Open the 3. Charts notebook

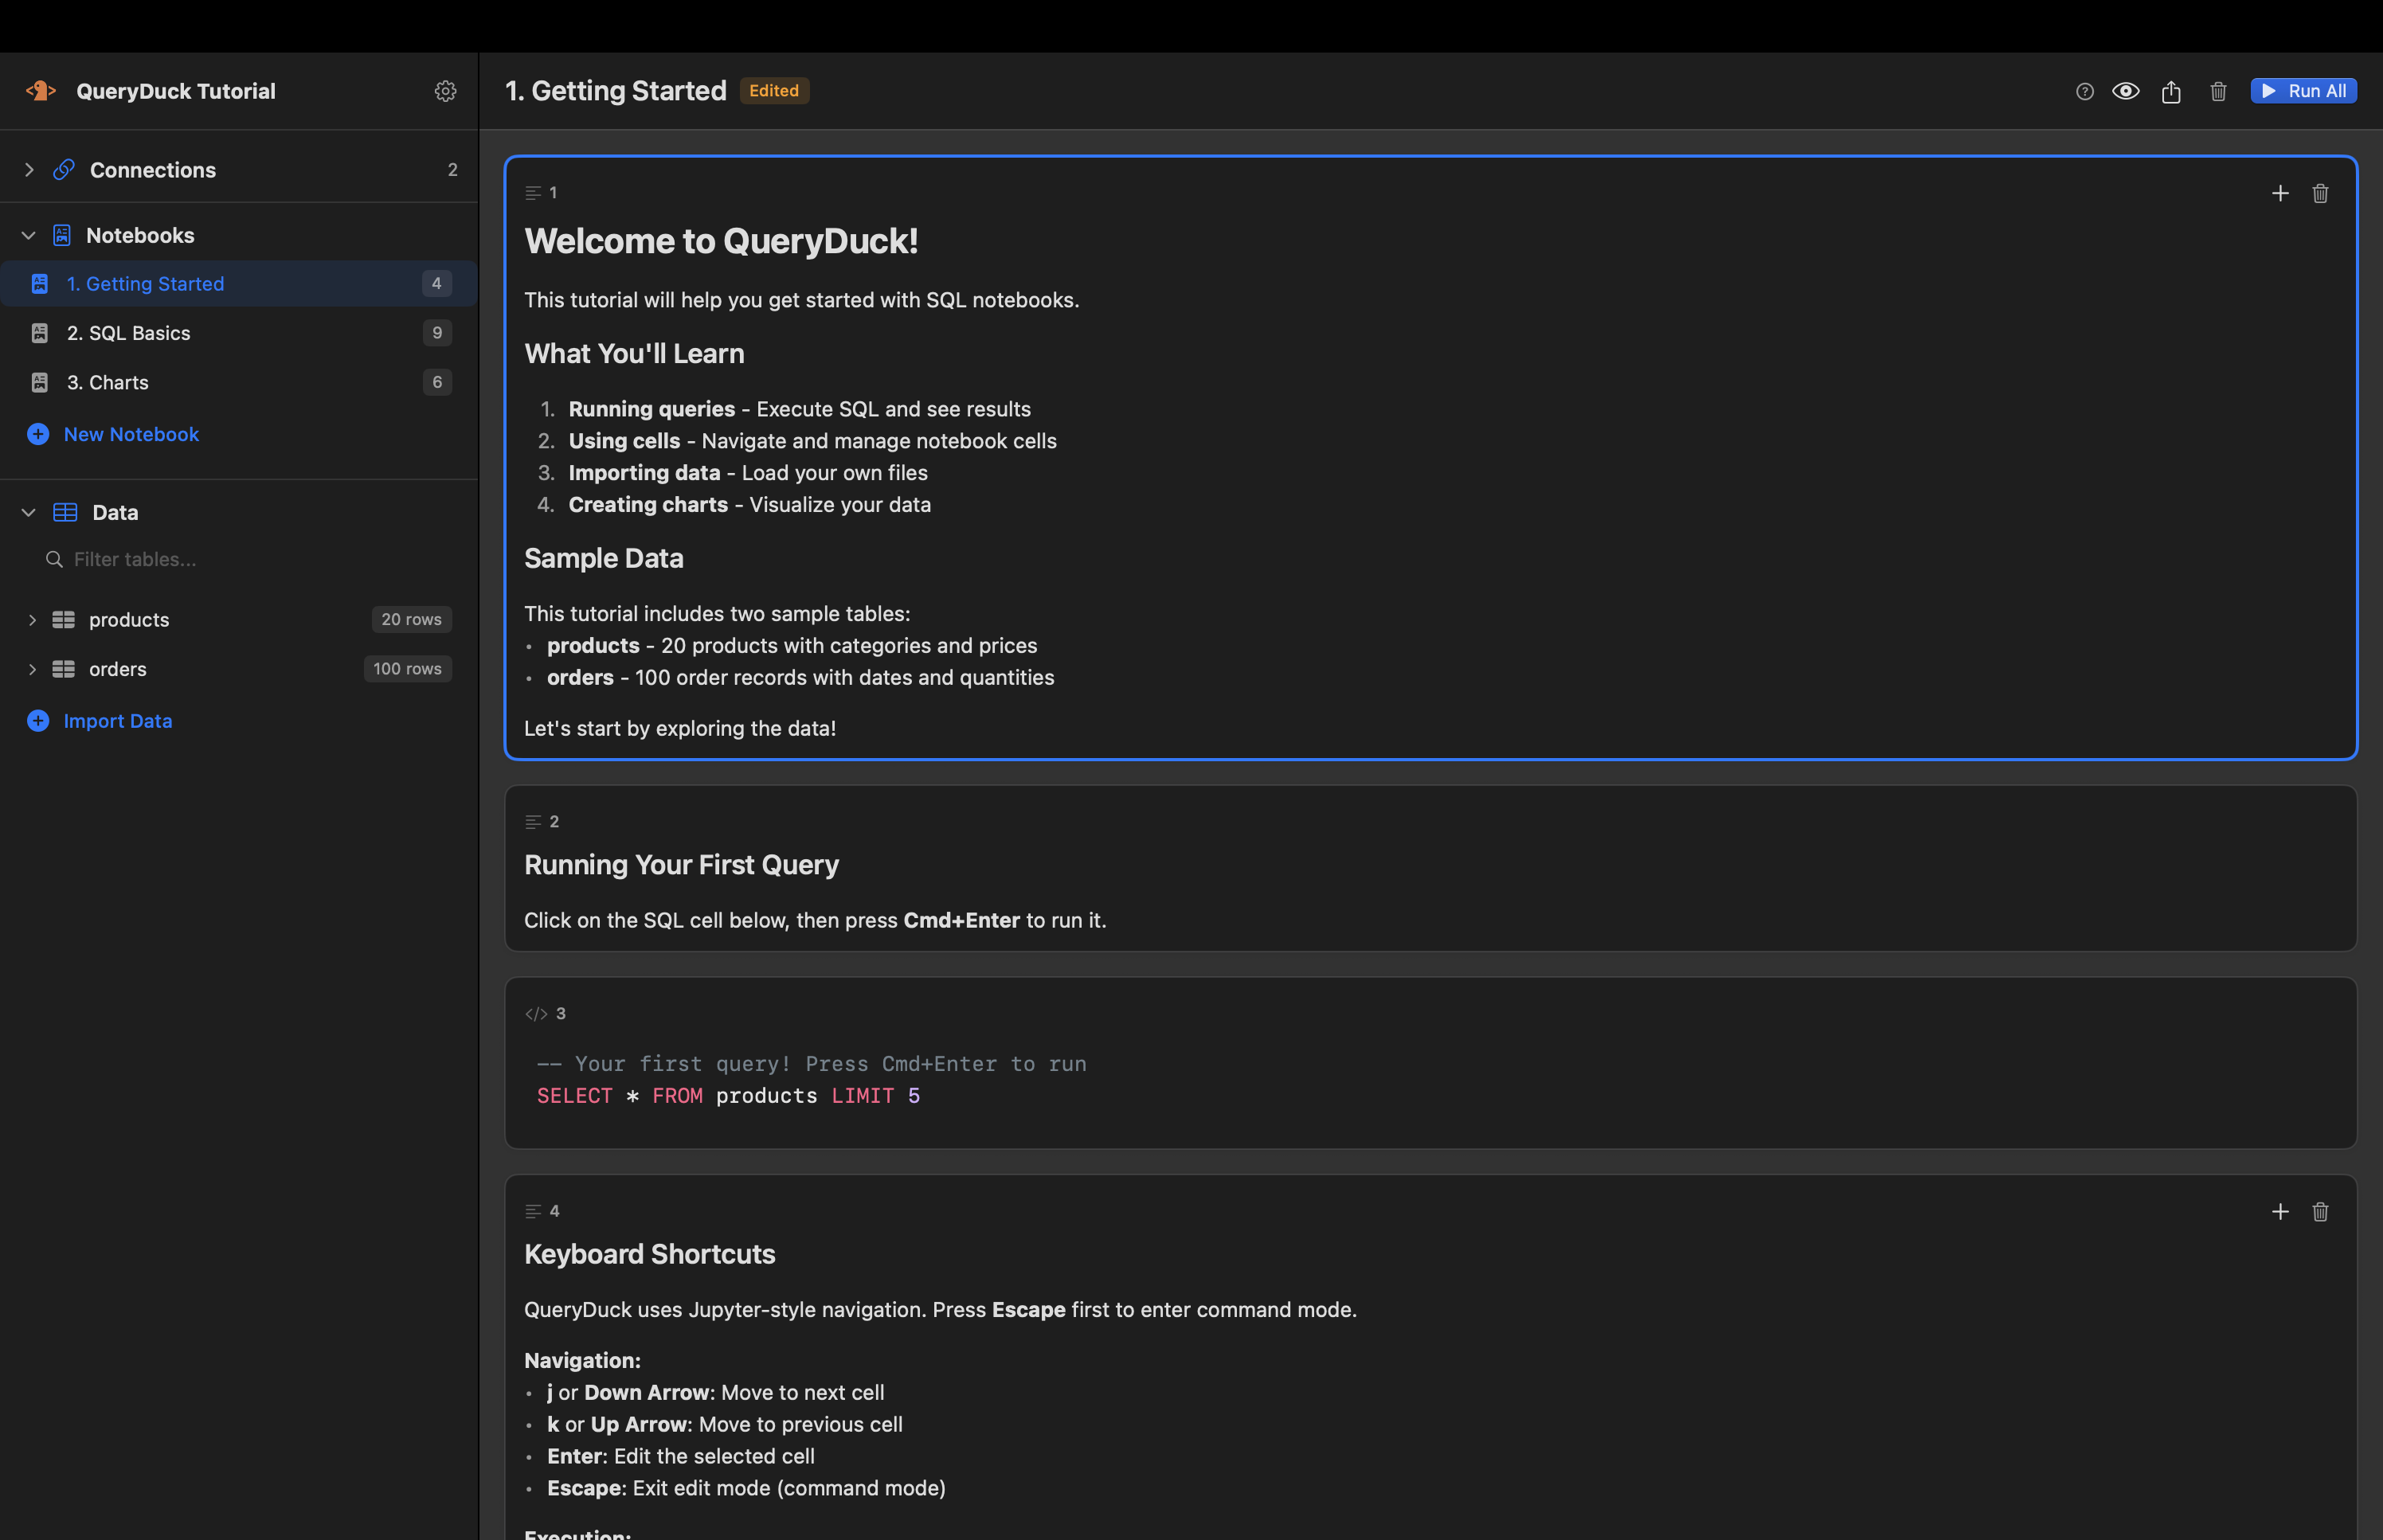point(109,382)
